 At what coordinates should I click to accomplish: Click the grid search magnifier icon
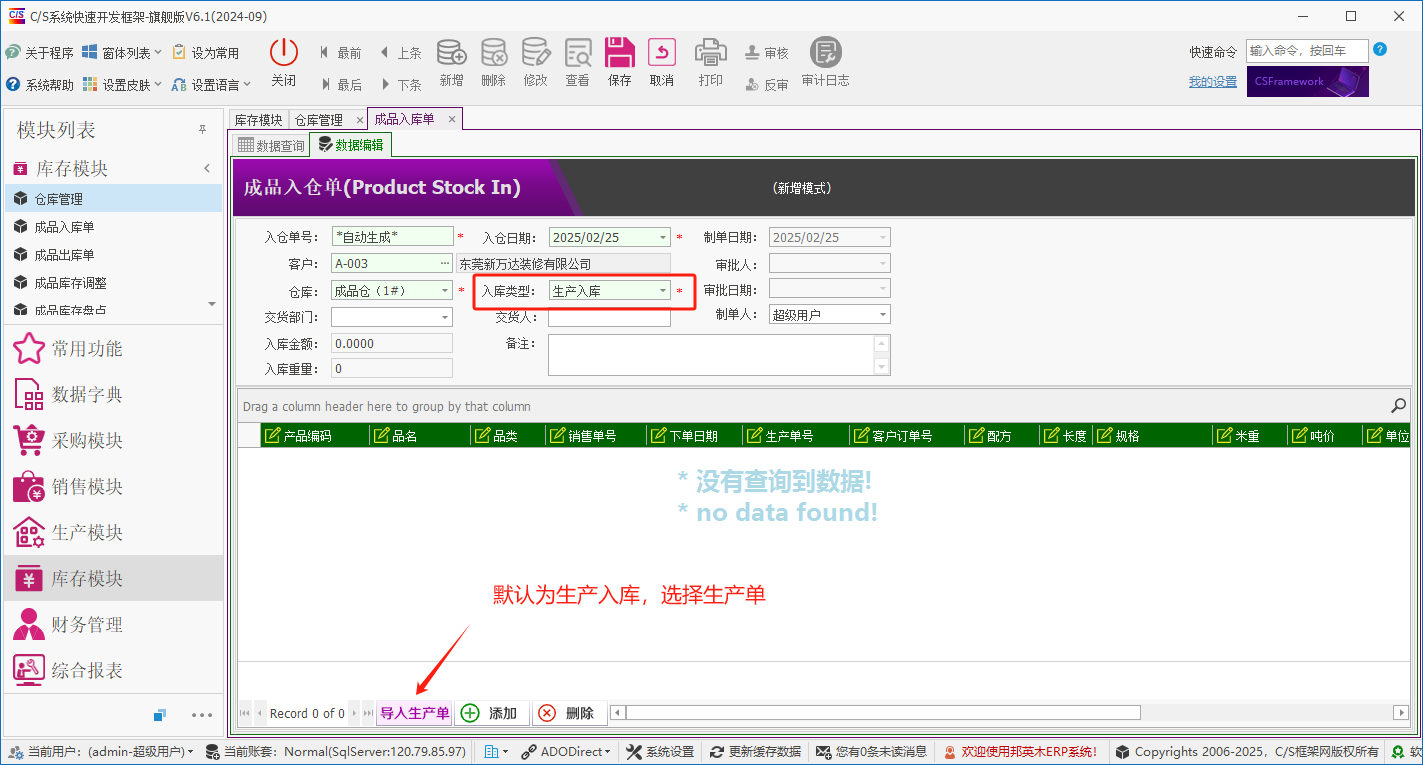tap(1398, 406)
